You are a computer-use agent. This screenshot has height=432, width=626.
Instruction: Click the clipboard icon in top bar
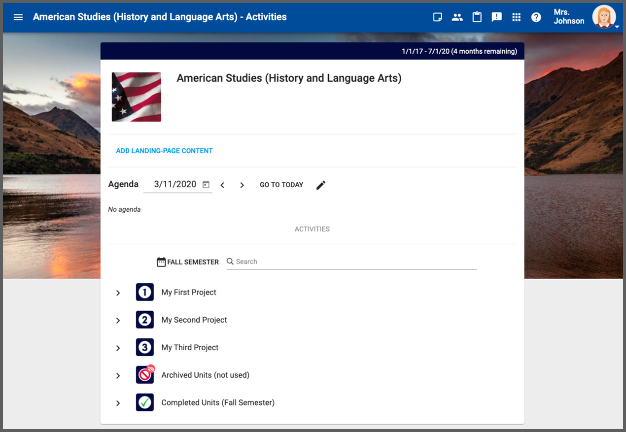[x=477, y=17]
